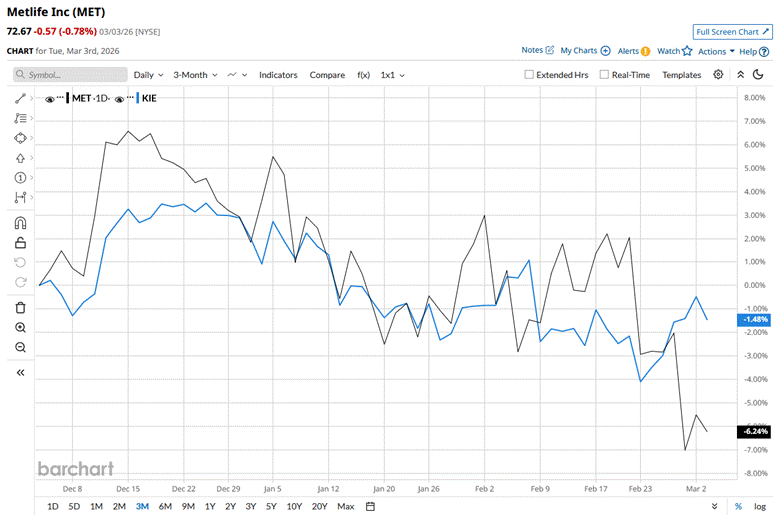Screen dimensions: 781x515
Task: Open the Daily interval dropdown
Action: click(x=148, y=75)
